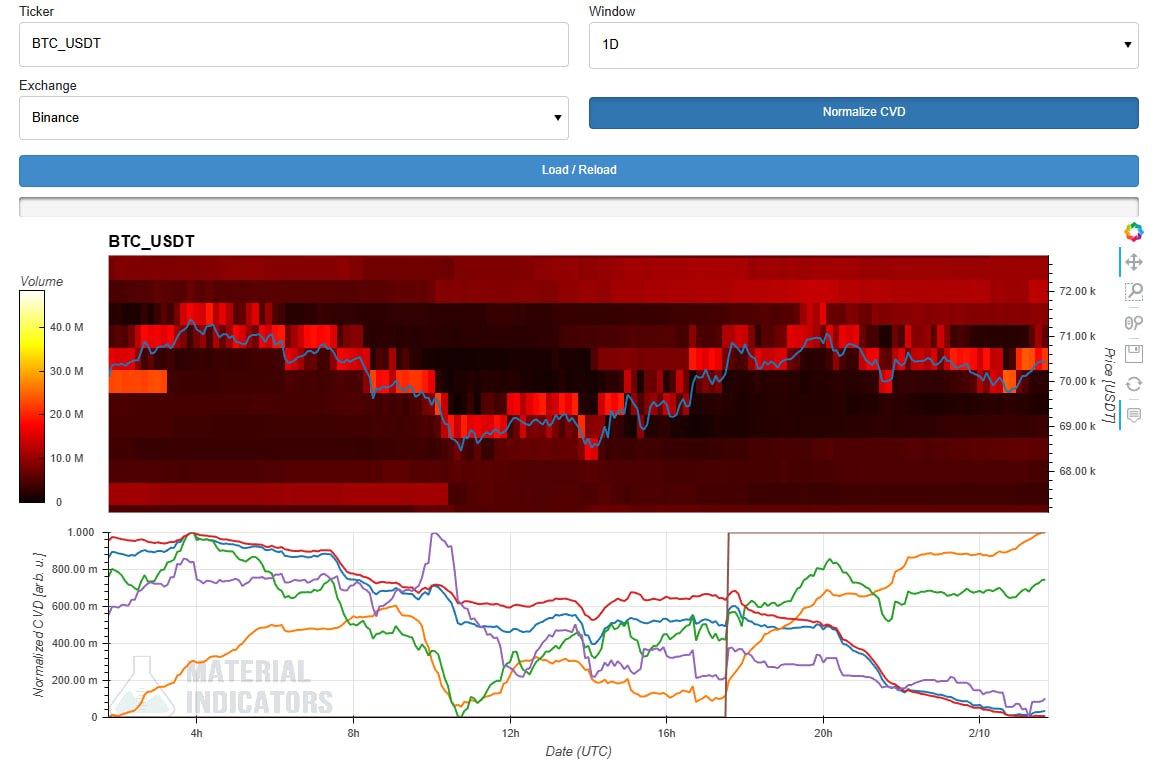Save the chart with the Save icon
The height and width of the screenshot is (761, 1170).
1133,353
